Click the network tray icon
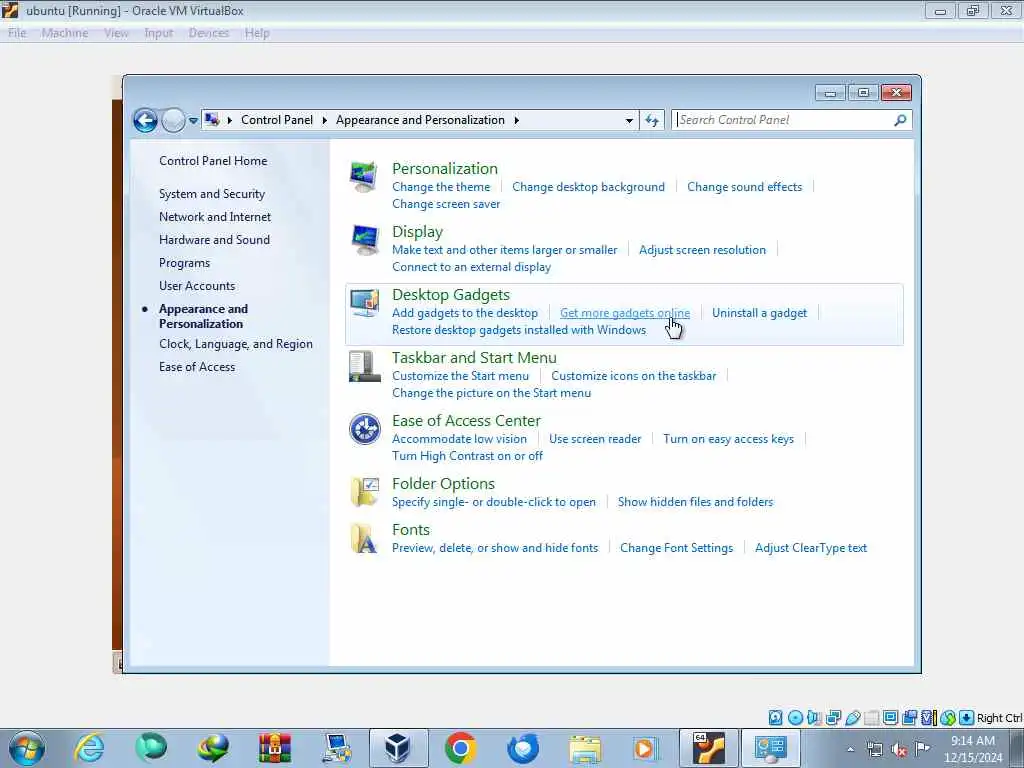Screen dimensions: 1024x768 click(x=874, y=749)
